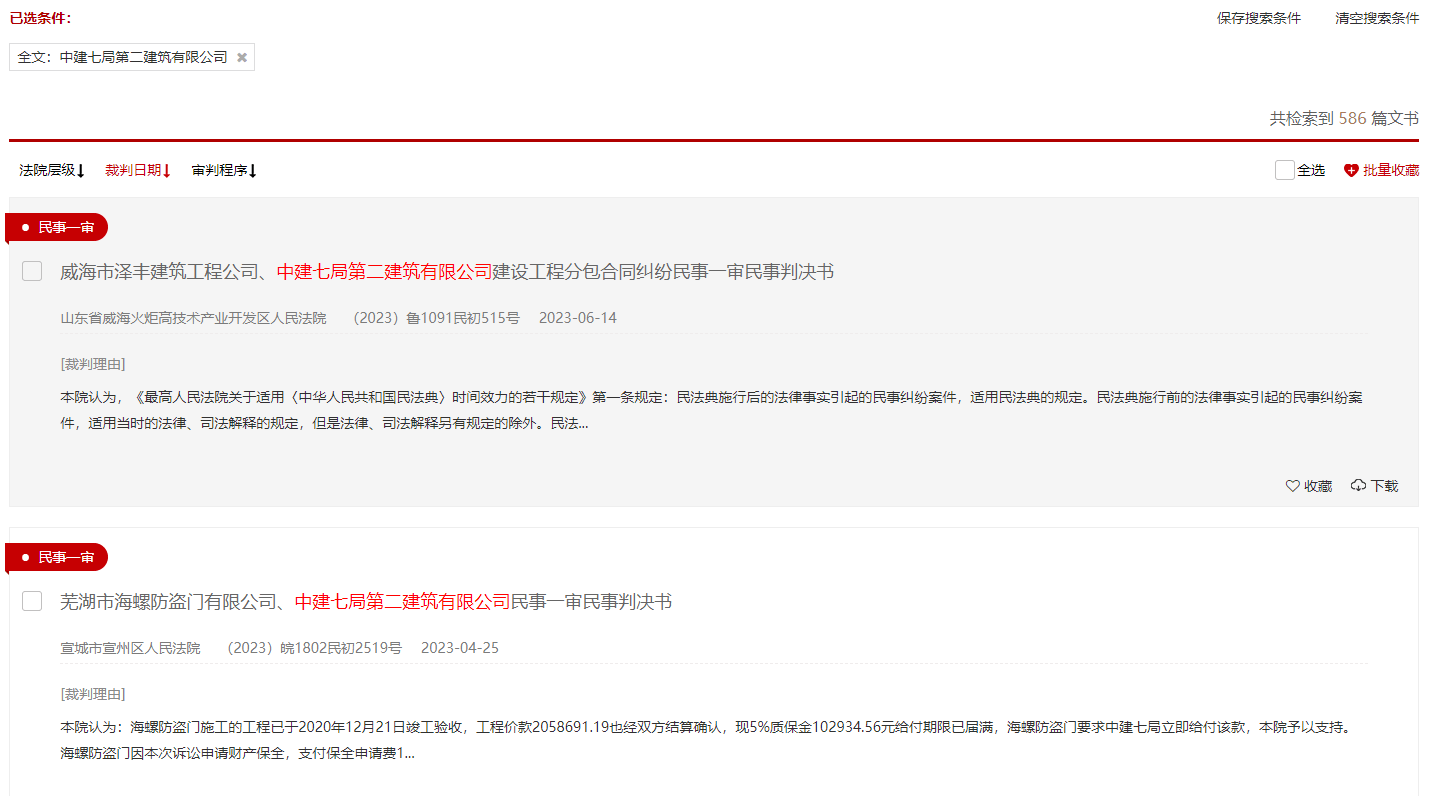
Task: Tick the 全选 checkbox
Action: coord(1285,171)
